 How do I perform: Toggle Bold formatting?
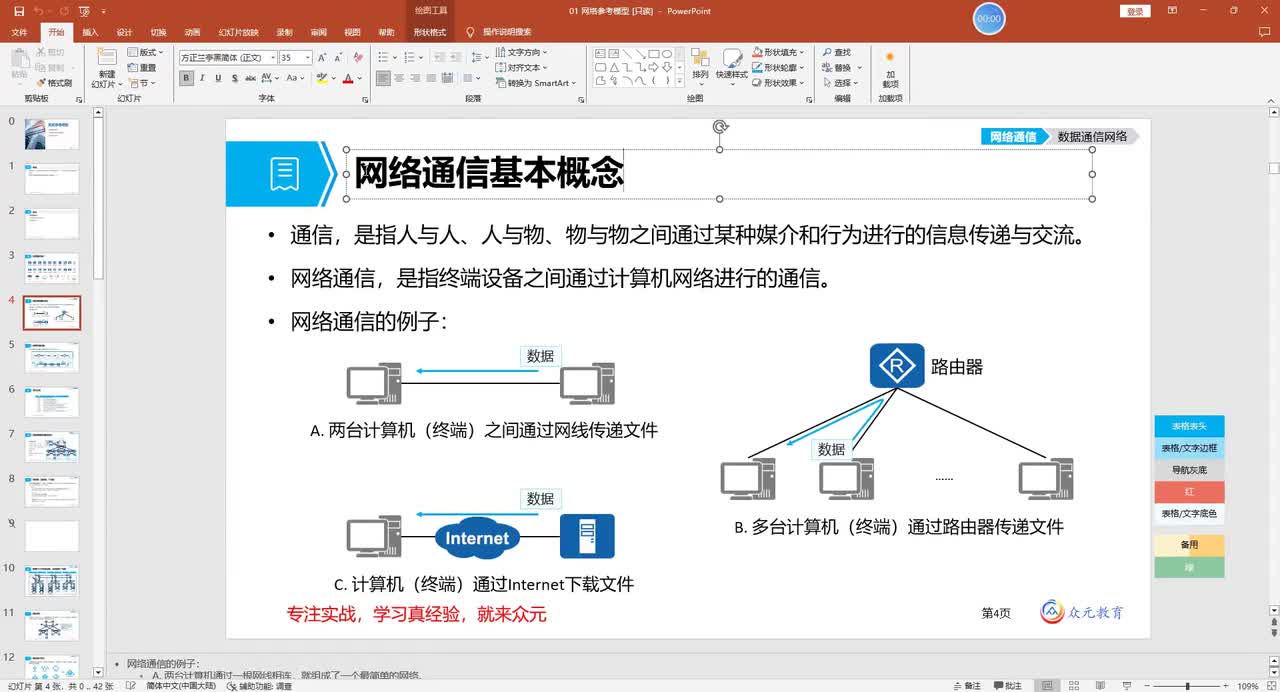186,78
